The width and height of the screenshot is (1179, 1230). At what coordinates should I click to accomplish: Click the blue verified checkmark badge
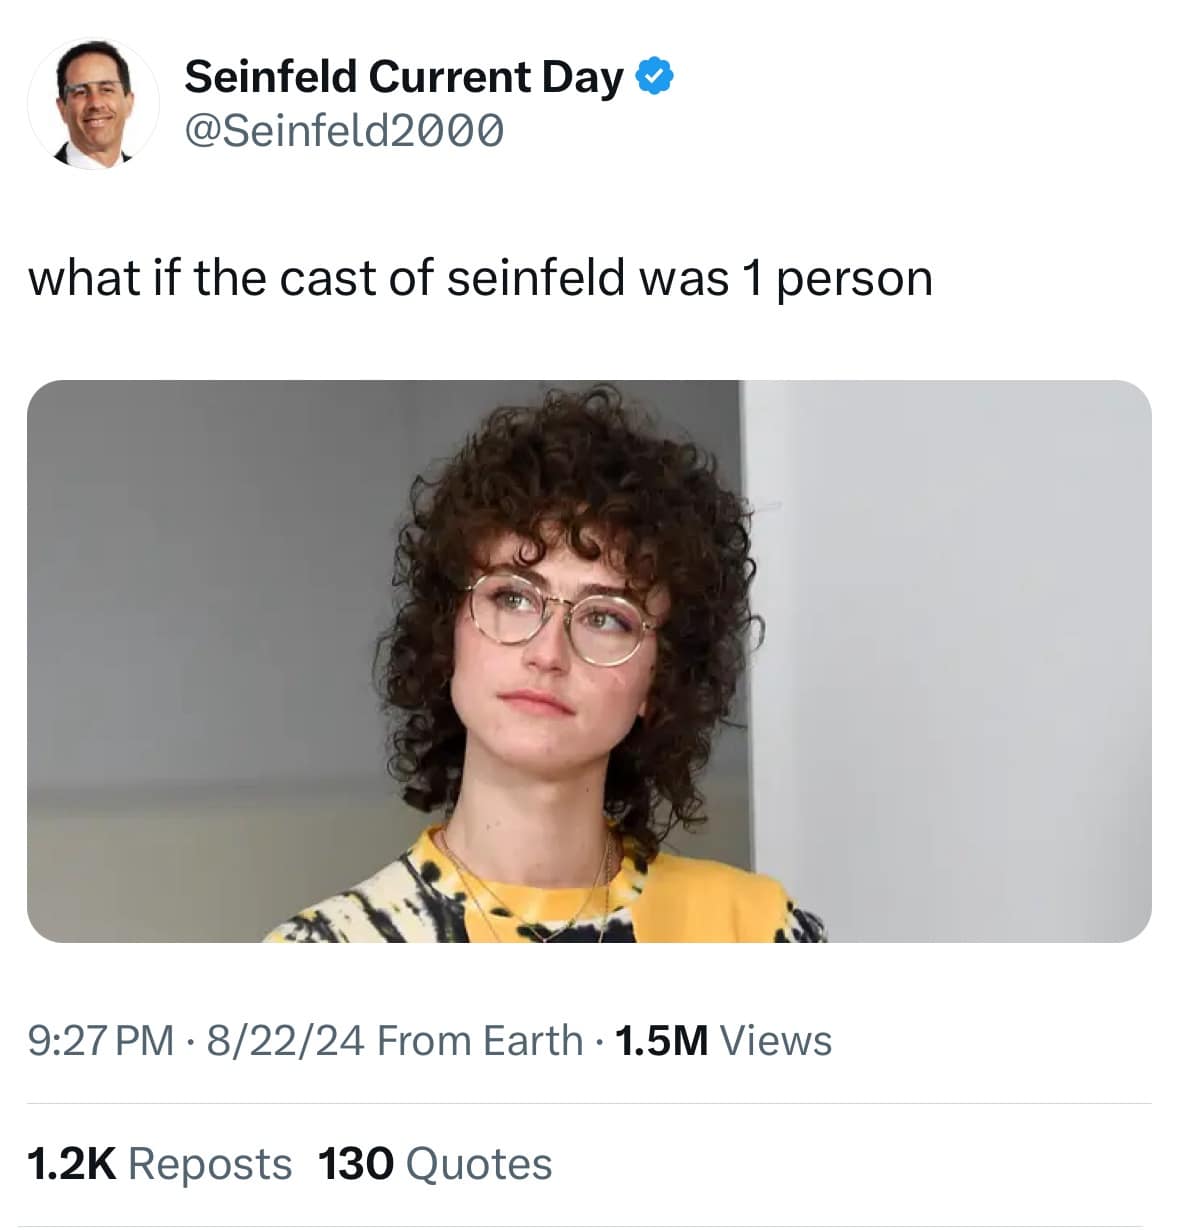(655, 76)
